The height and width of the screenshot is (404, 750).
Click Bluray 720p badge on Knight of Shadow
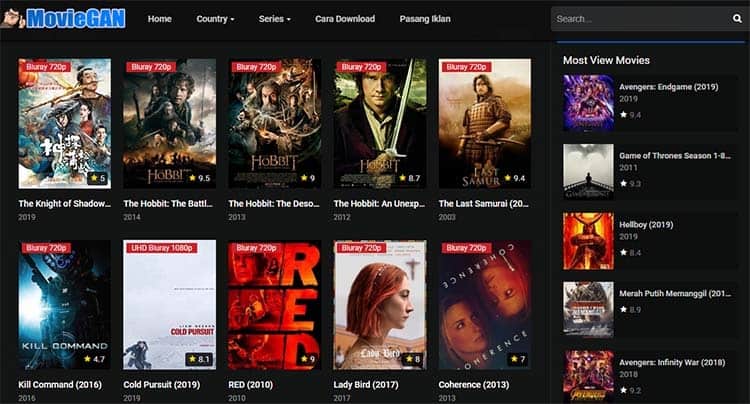pyautogui.click(x=46, y=67)
